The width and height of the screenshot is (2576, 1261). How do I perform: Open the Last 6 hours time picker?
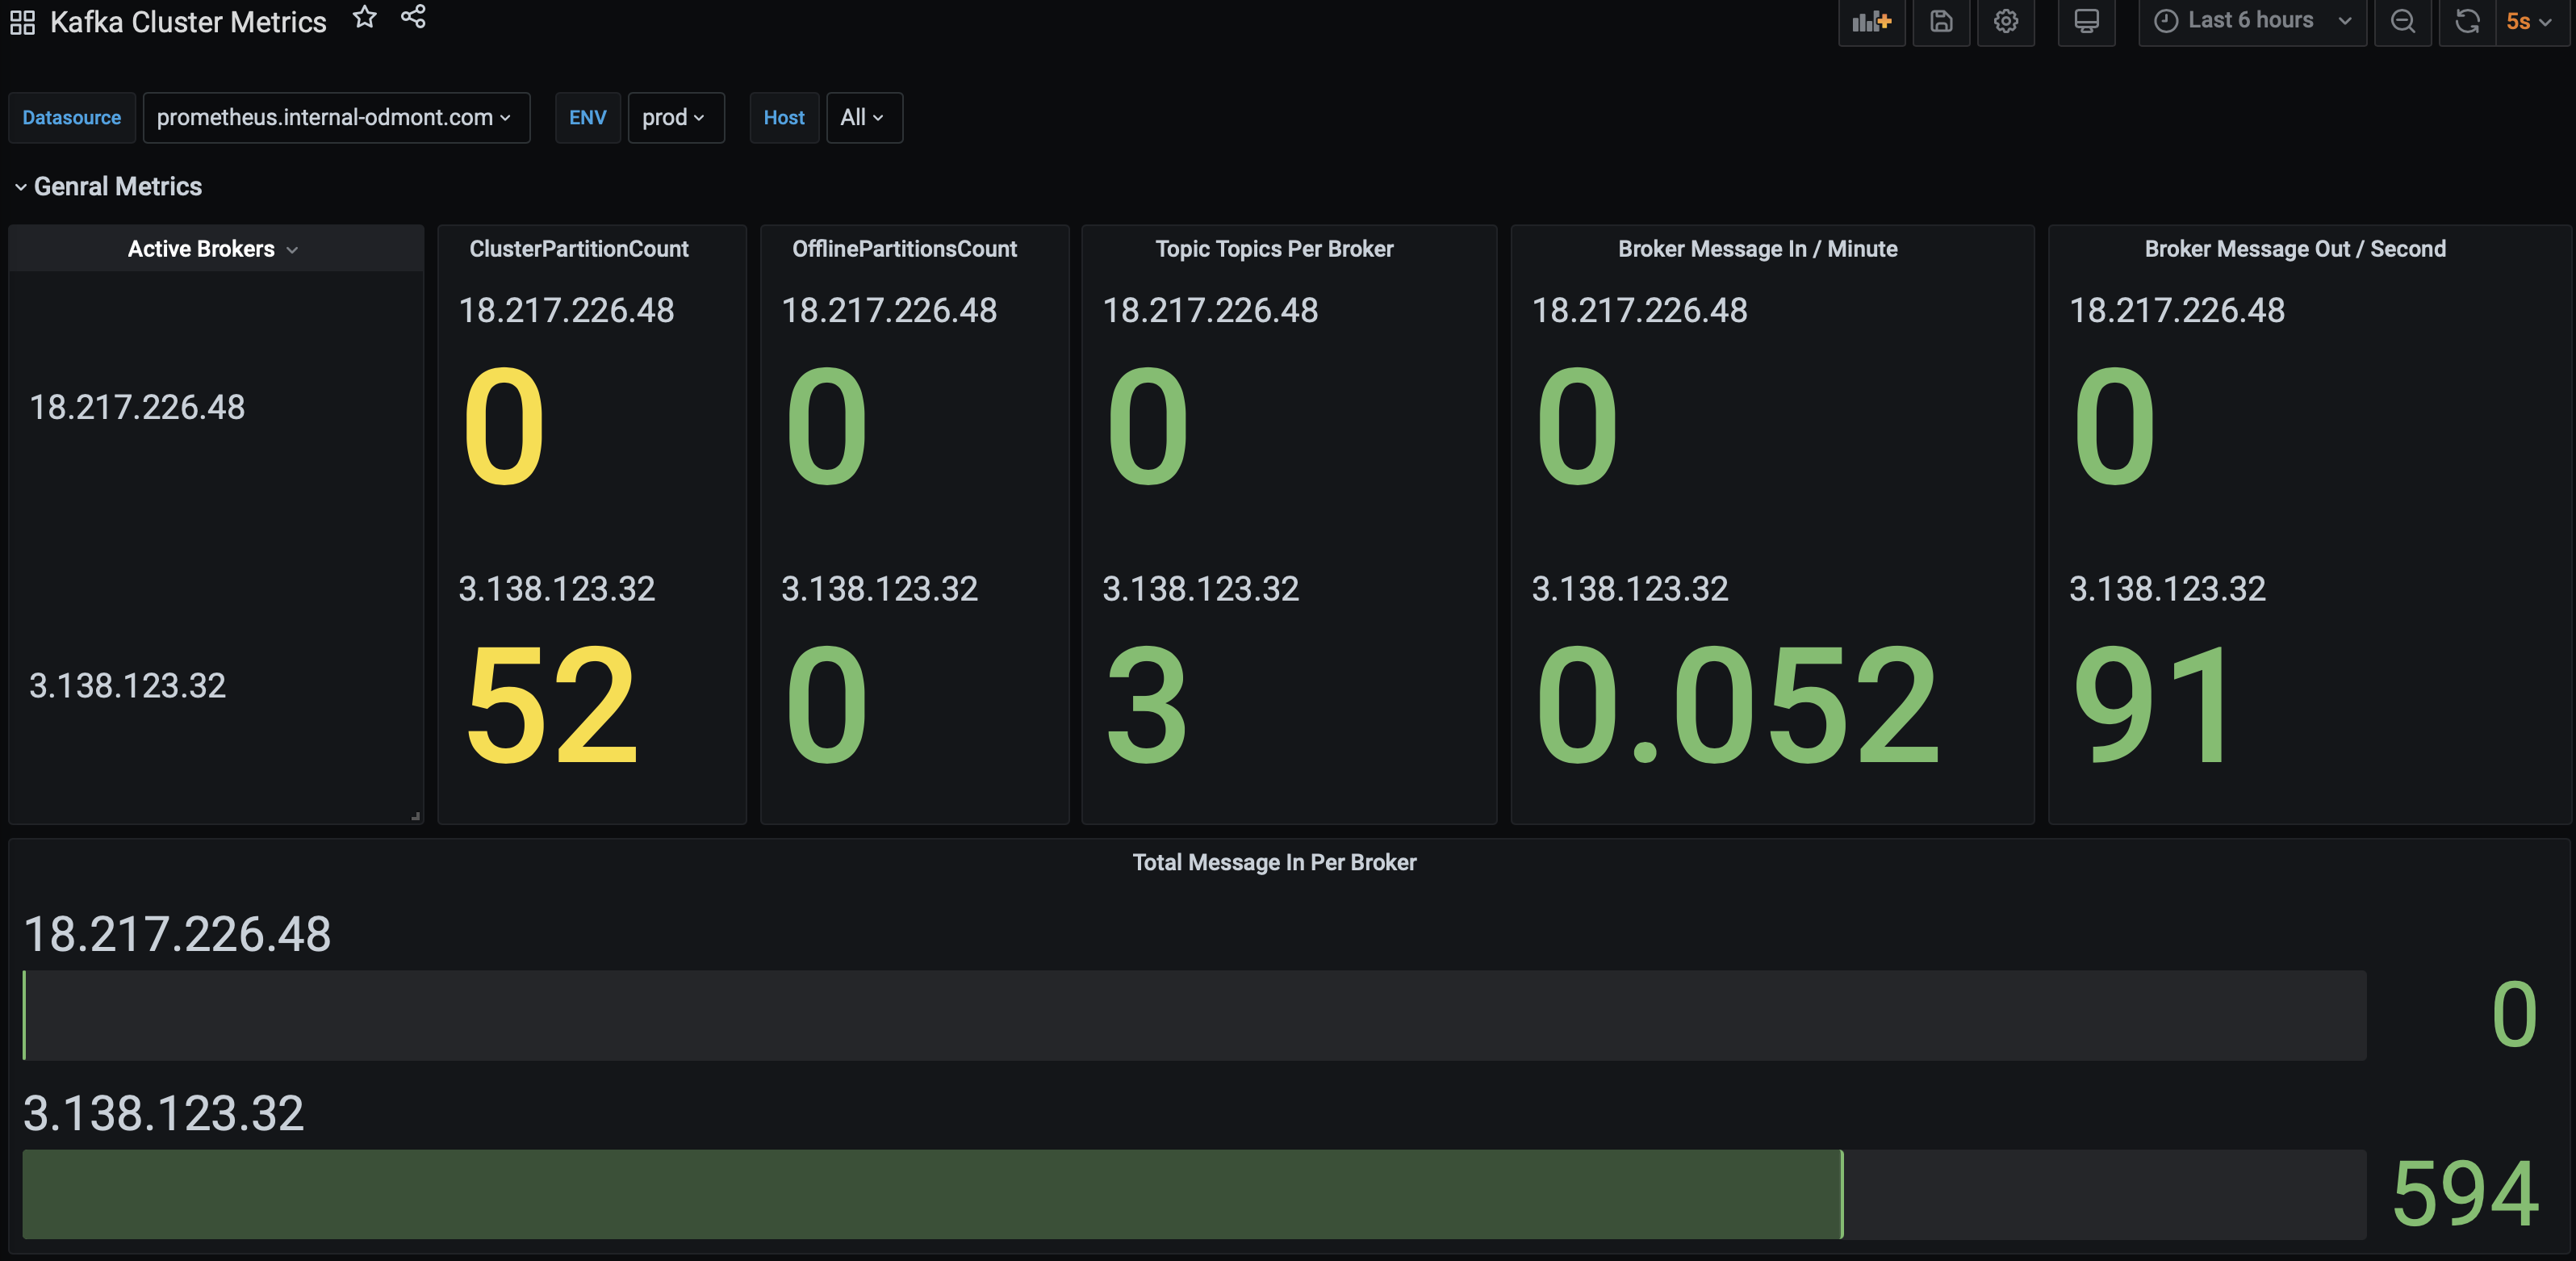point(2251,21)
